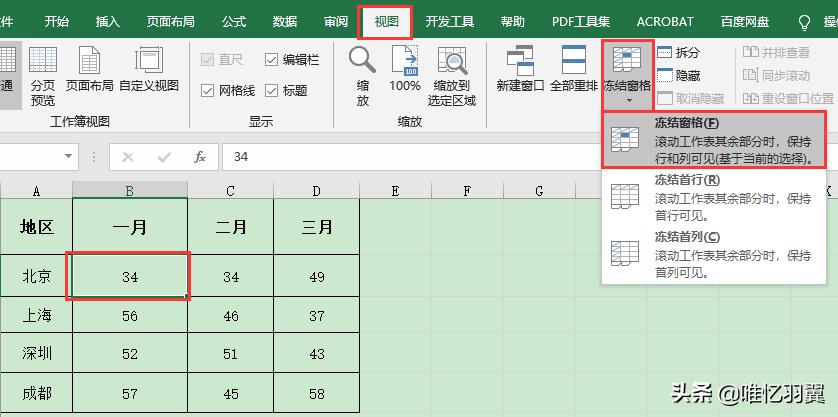This screenshot has width=838, height=417.
Task: Click the 隐藏 hide window button
Action: click(x=678, y=75)
